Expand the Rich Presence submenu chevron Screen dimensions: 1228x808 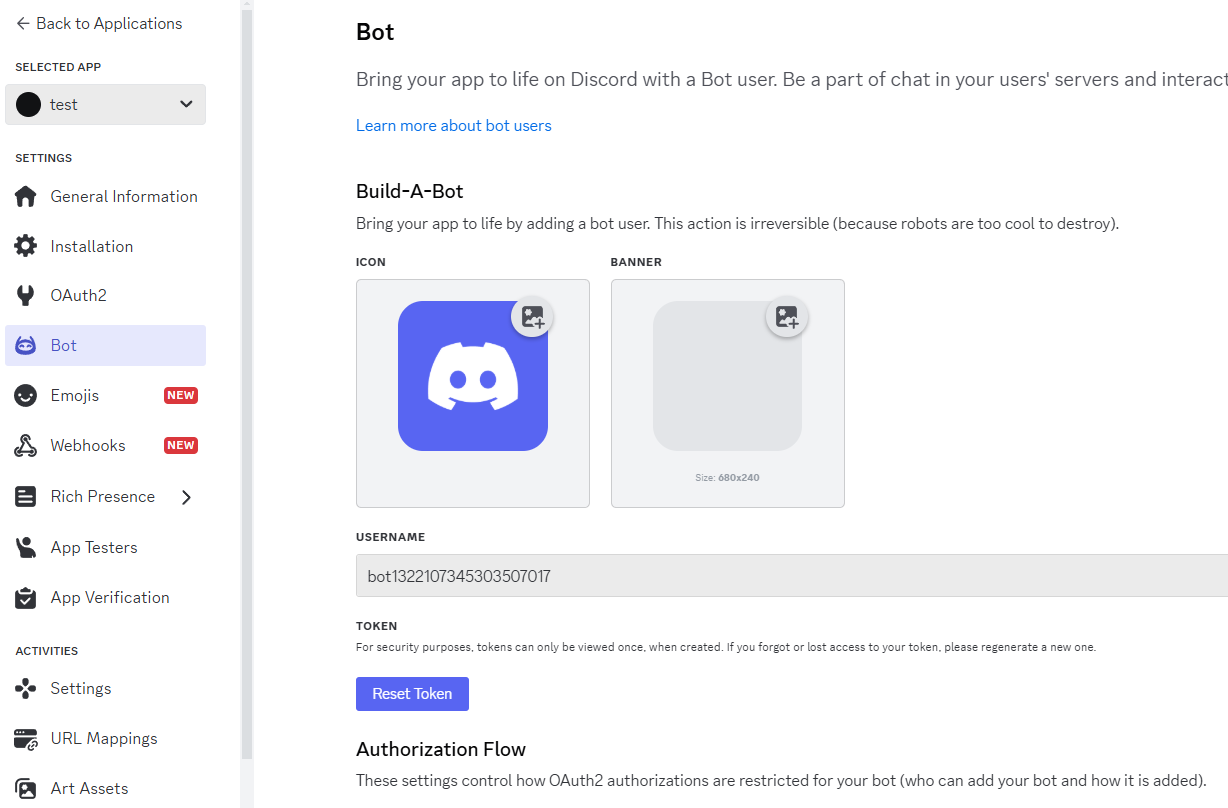(x=186, y=497)
